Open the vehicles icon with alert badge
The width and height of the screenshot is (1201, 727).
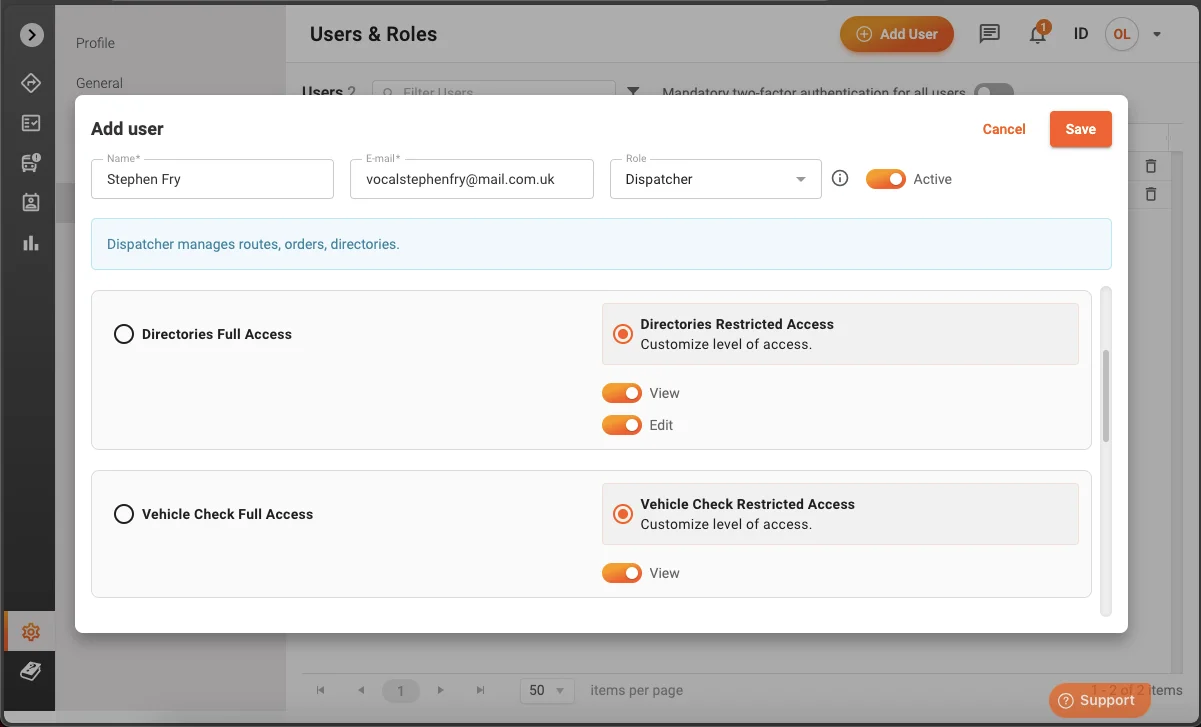(x=31, y=163)
